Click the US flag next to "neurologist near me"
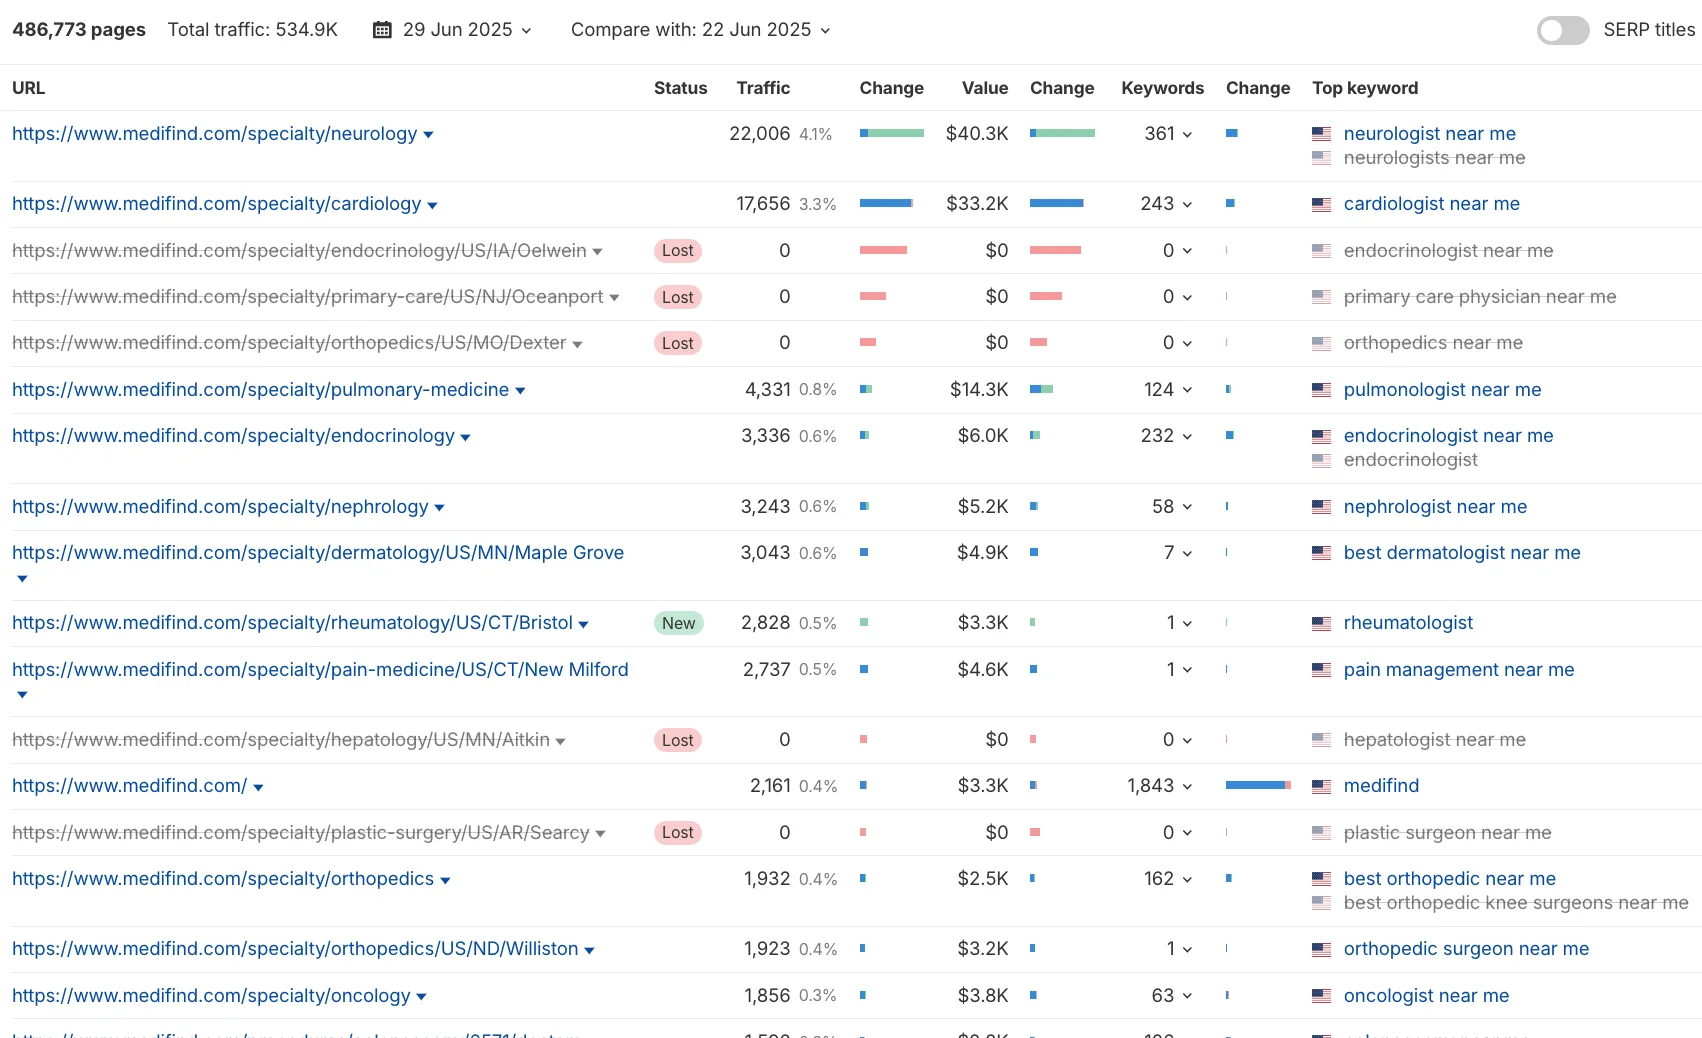The image size is (1702, 1038). (x=1321, y=134)
